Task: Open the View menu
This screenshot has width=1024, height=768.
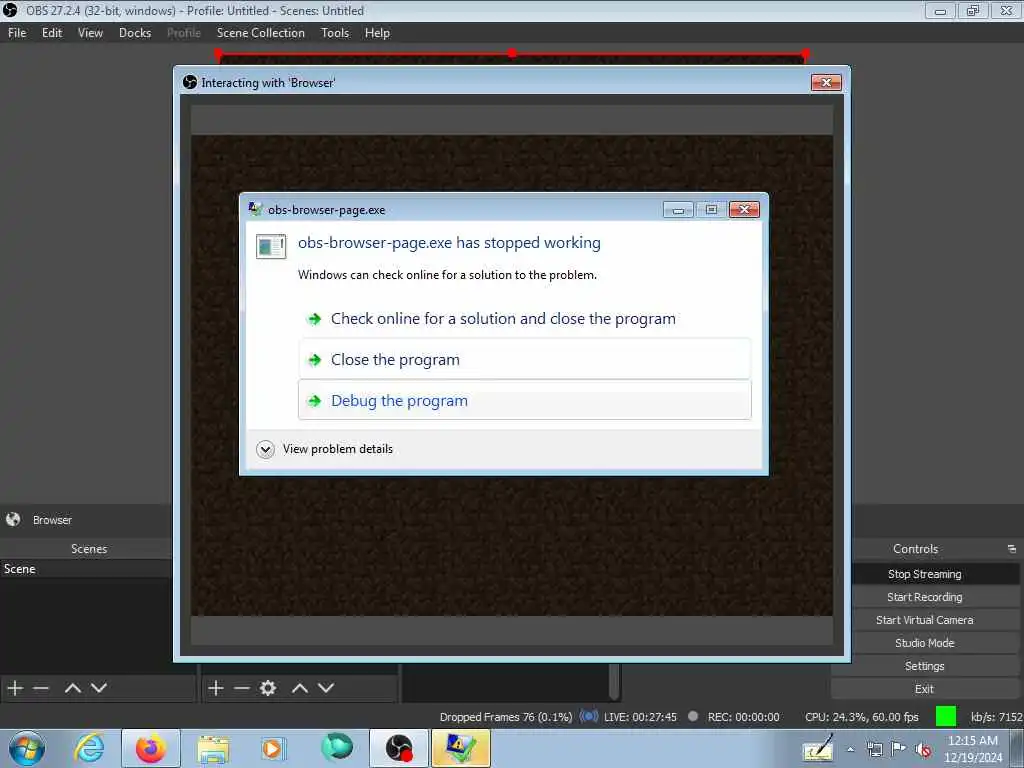Action: coord(90,33)
